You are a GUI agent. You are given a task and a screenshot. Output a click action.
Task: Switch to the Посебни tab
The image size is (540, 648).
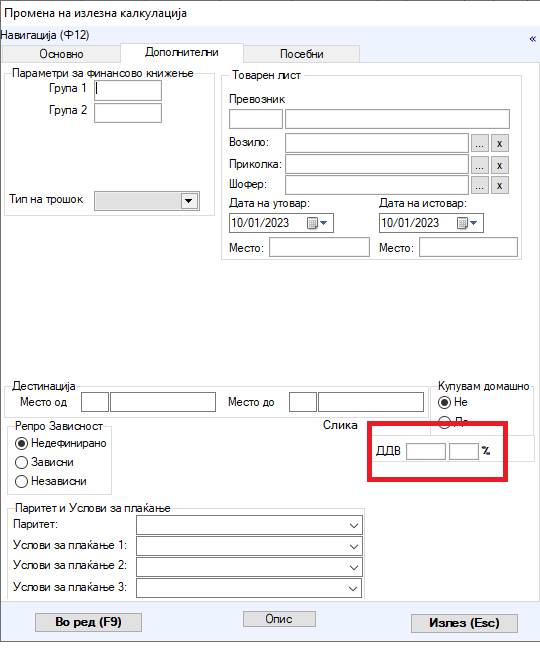point(302,54)
